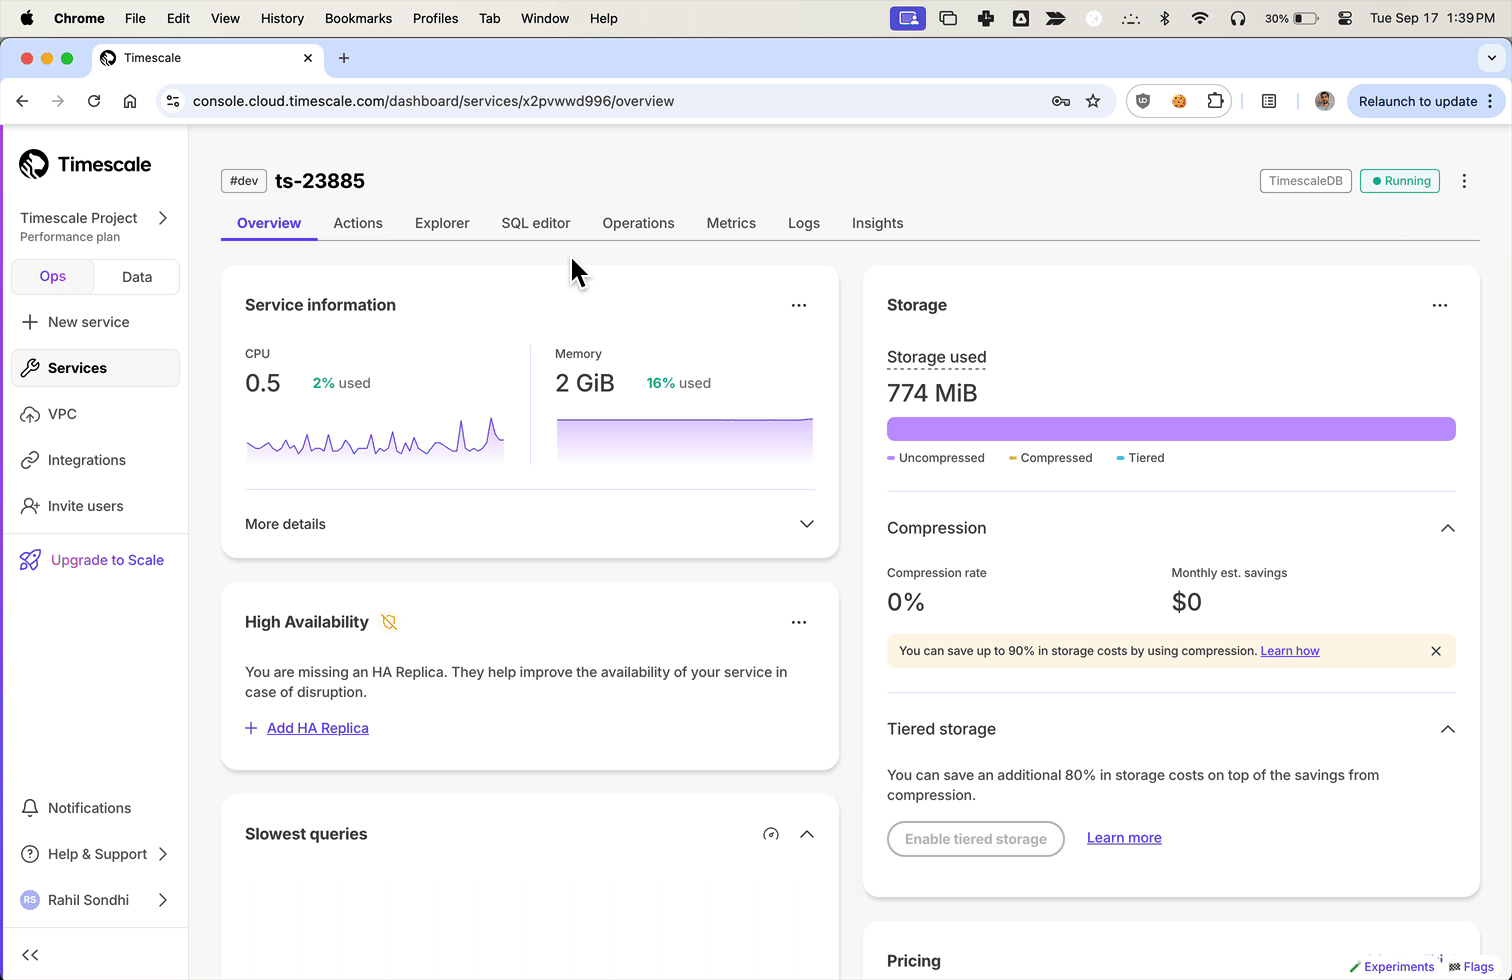Open the Metrics tab

point(731,223)
